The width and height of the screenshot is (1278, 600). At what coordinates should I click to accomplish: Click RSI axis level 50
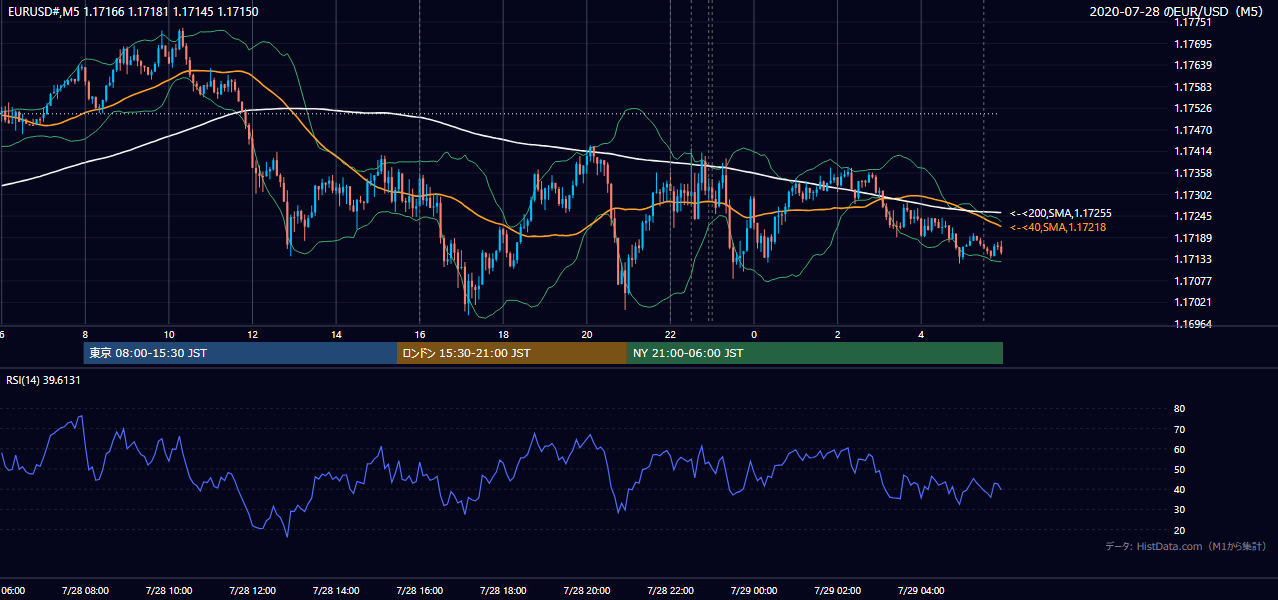(x=1179, y=469)
